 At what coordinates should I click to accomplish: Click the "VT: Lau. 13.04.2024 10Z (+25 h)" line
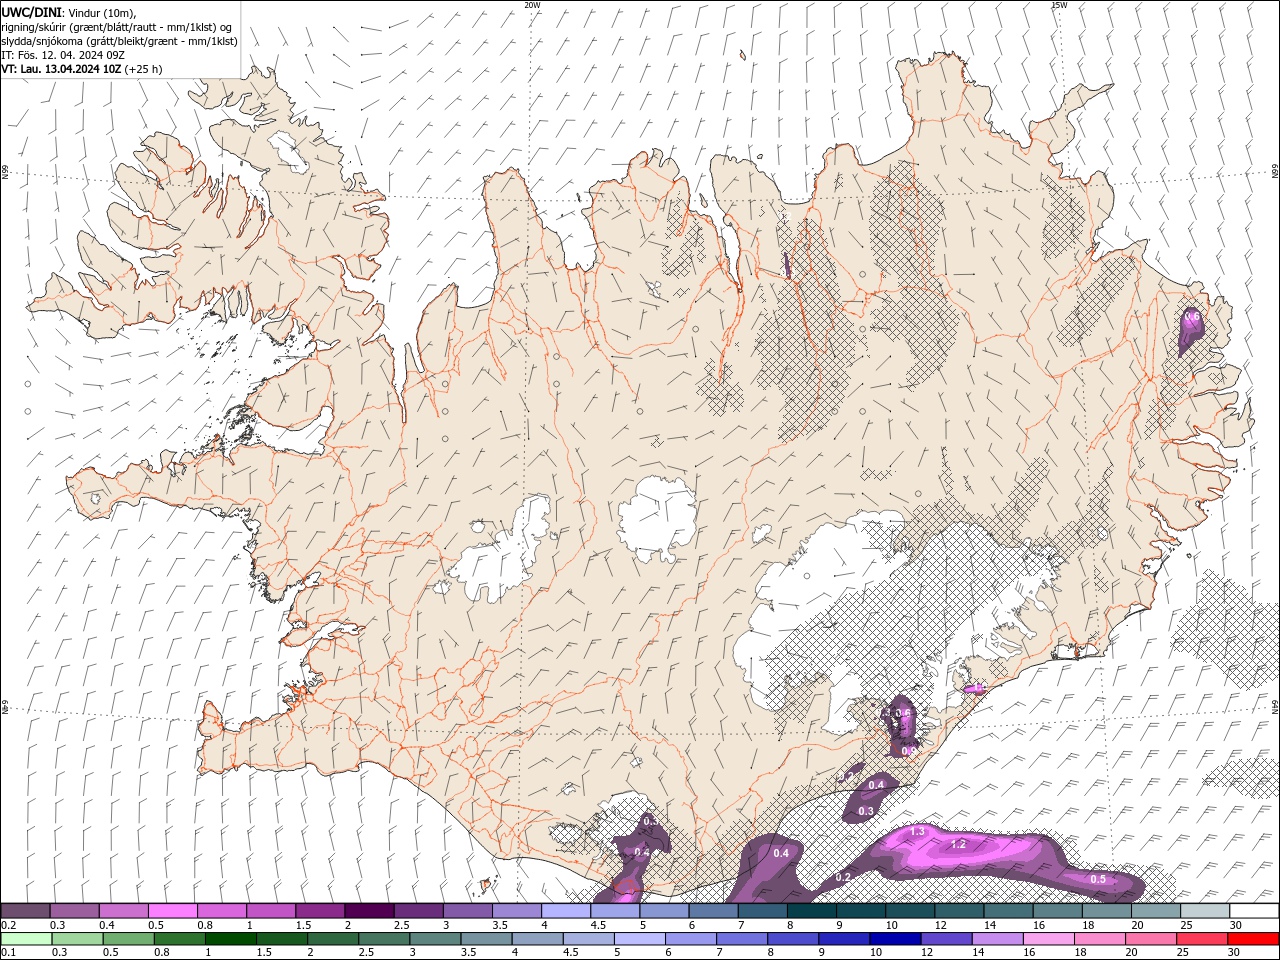(x=82, y=69)
